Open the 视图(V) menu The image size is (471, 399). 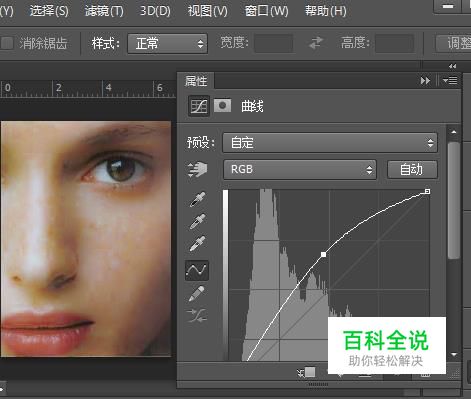tap(207, 11)
